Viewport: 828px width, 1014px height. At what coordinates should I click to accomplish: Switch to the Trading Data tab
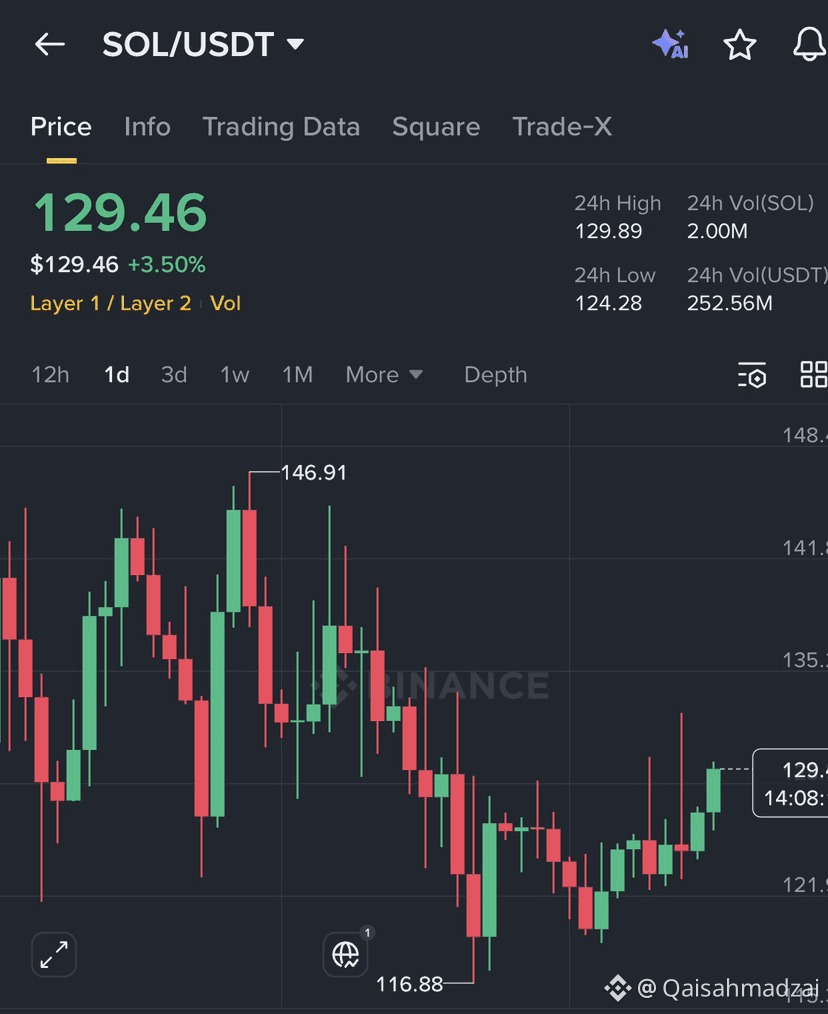pyautogui.click(x=281, y=127)
